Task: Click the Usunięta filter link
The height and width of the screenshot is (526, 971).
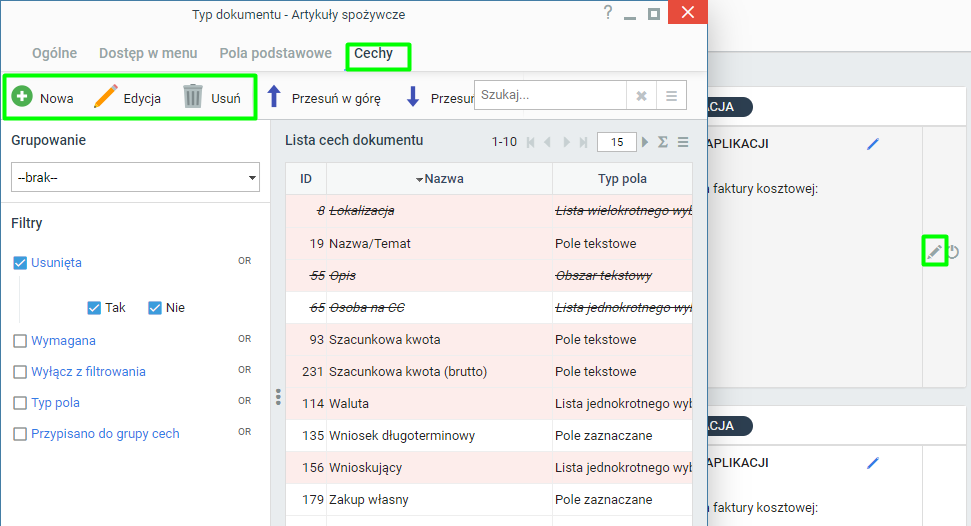Action: (x=56, y=263)
